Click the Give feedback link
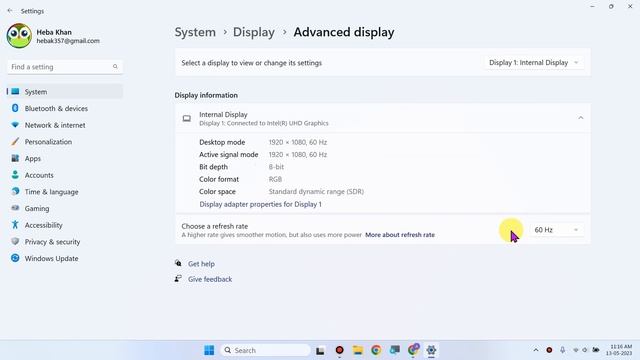640x360 pixels. coord(210,279)
